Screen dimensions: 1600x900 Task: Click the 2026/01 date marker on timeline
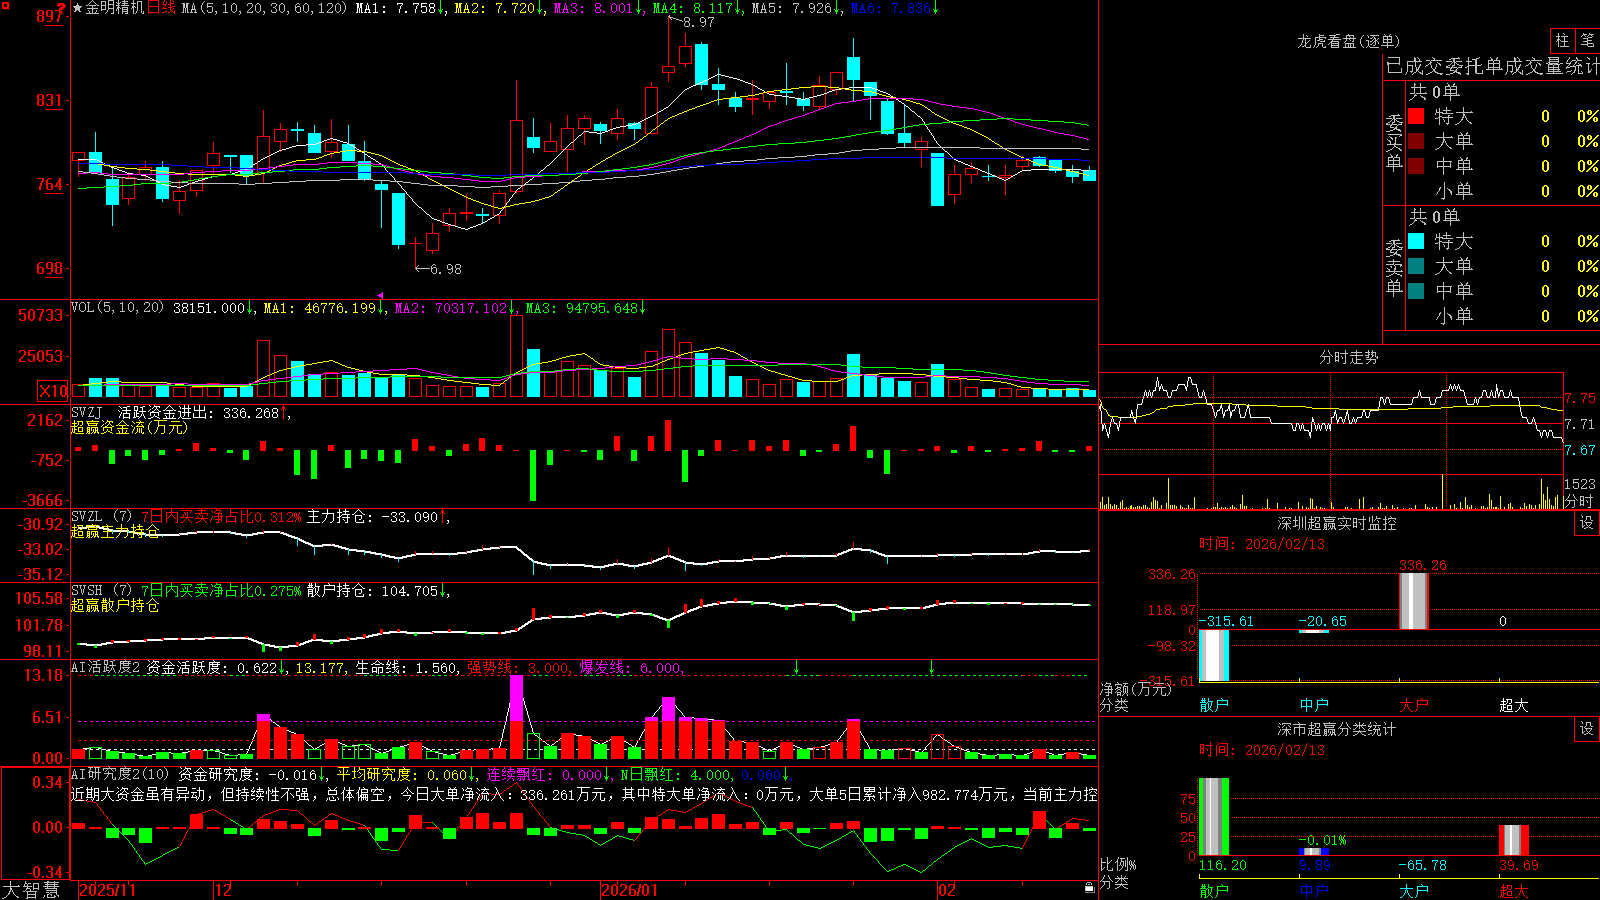[x=630, y=890]
